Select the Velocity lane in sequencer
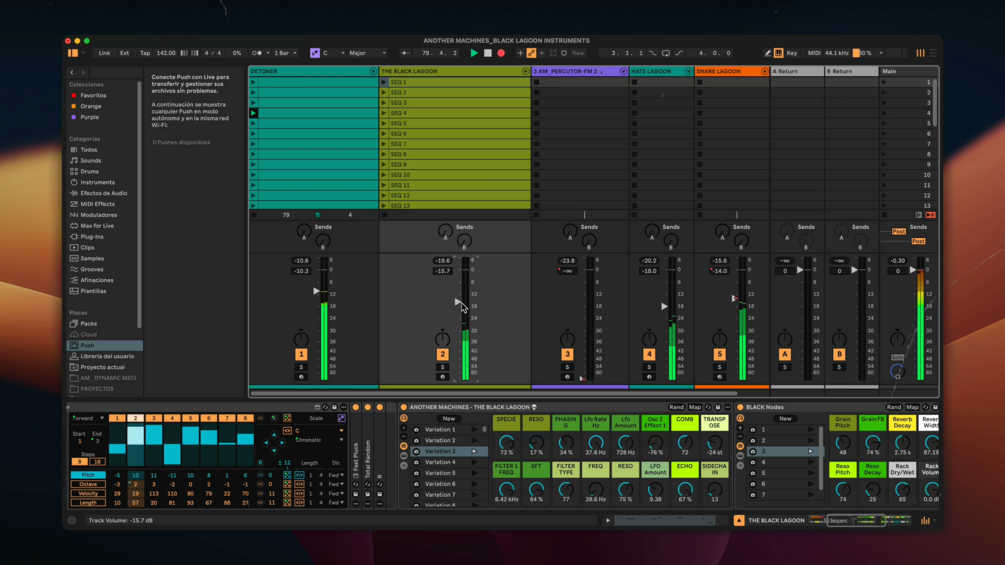1005x565 pixels. [88, 494]
